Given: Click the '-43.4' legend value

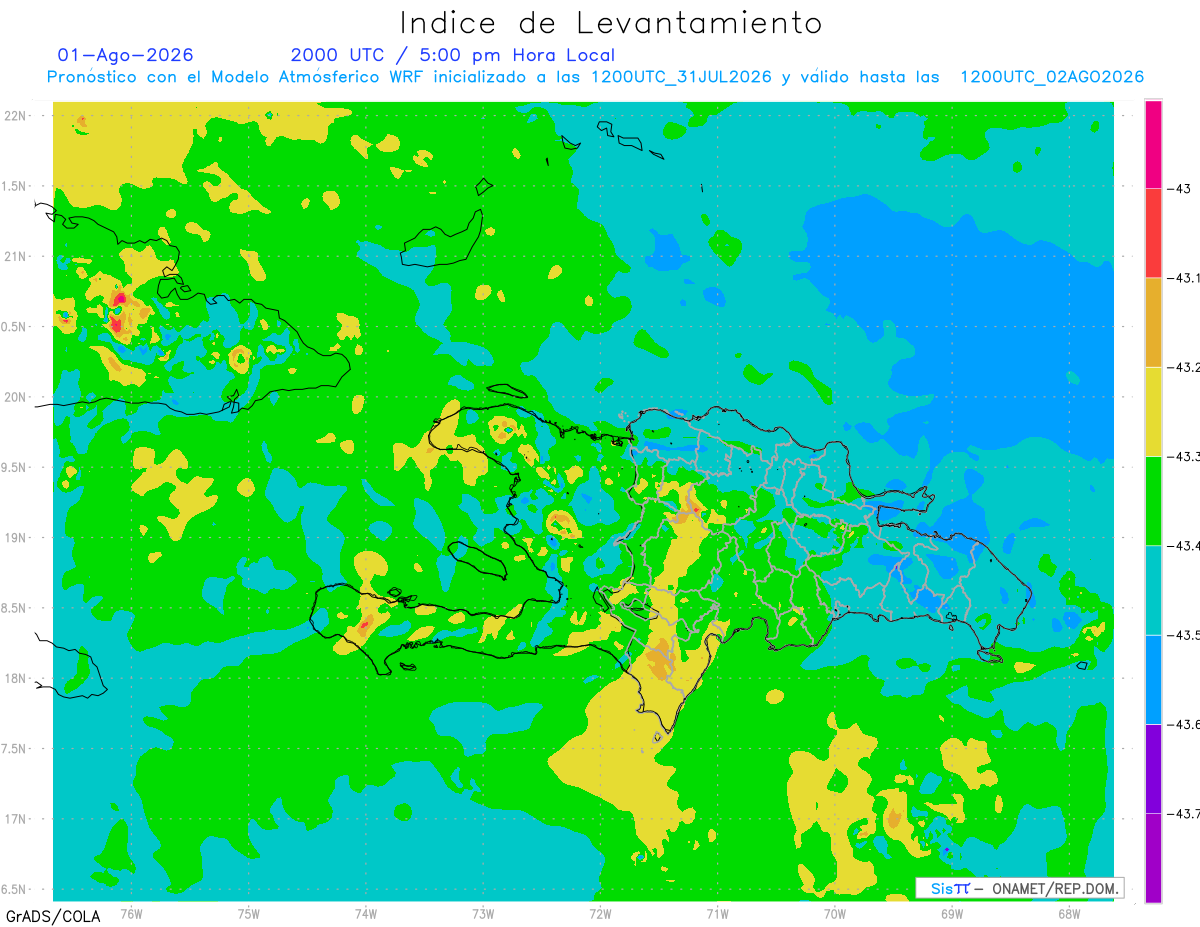Looking at the screenshot, I should [x=1184, y=545].
